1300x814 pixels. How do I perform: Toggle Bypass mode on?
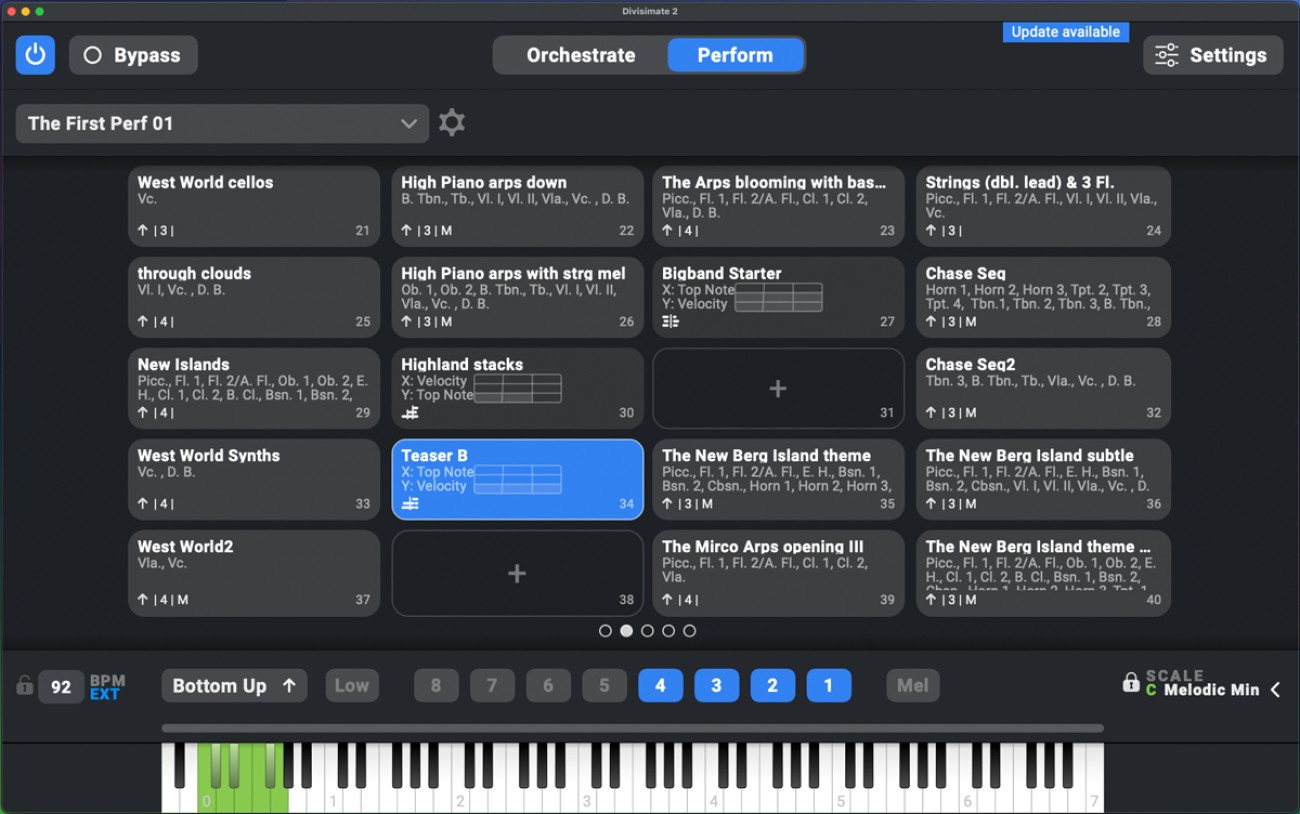(x=133, y=55)
